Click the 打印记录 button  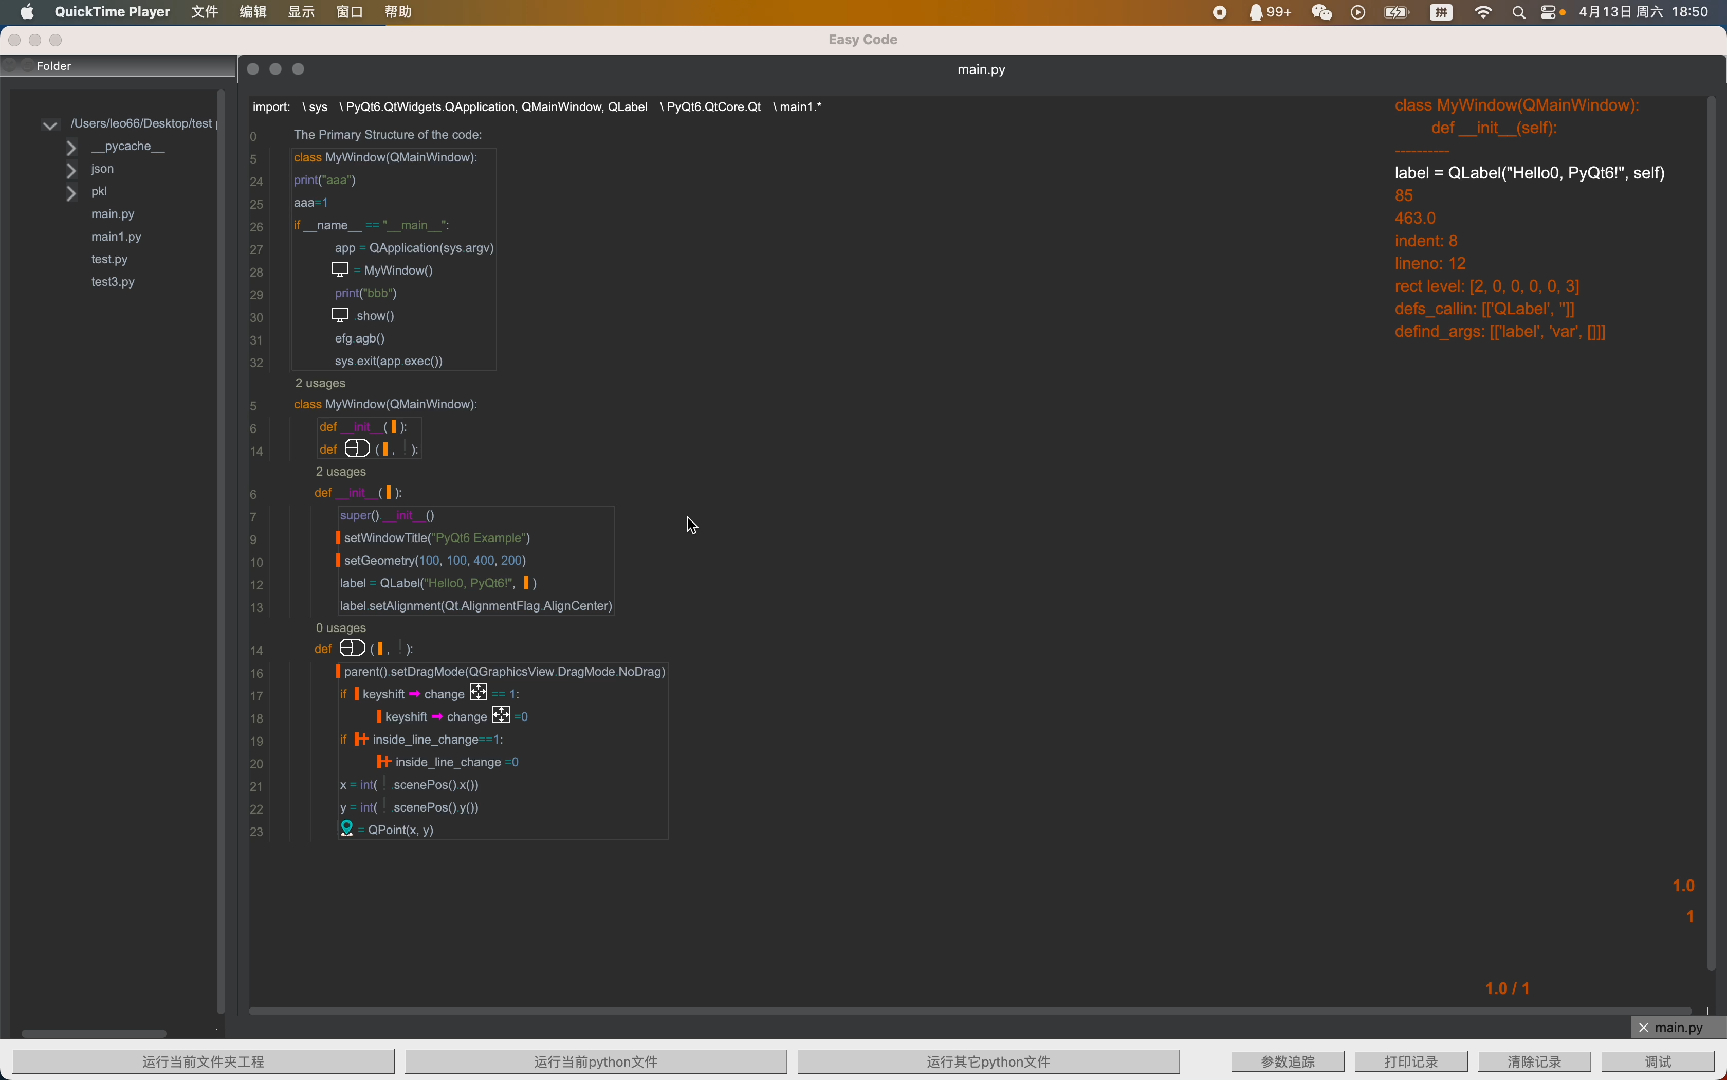click(x=1411, y=1061)
